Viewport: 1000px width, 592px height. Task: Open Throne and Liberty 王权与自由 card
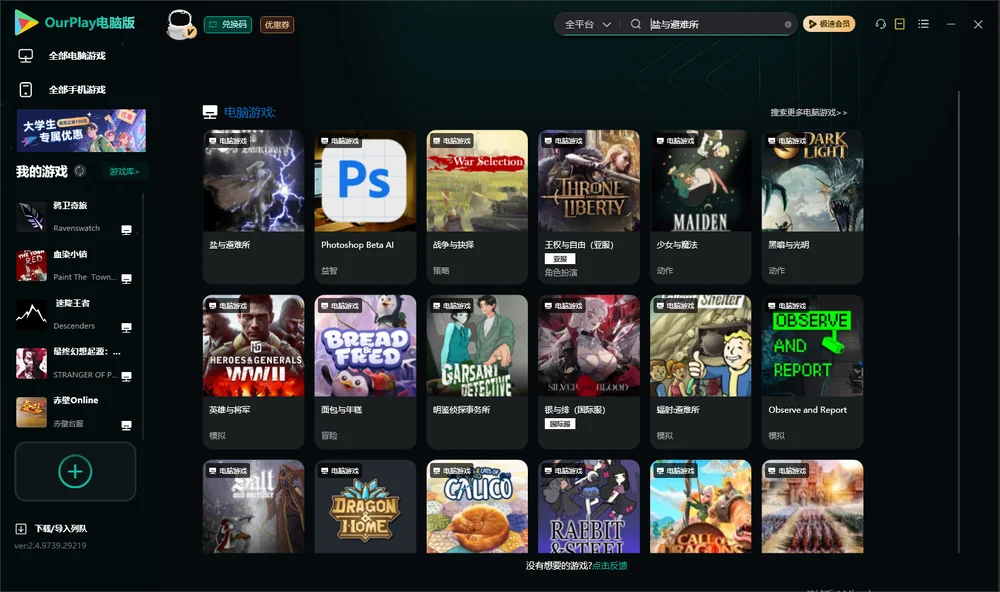click(x=589, y=207)
